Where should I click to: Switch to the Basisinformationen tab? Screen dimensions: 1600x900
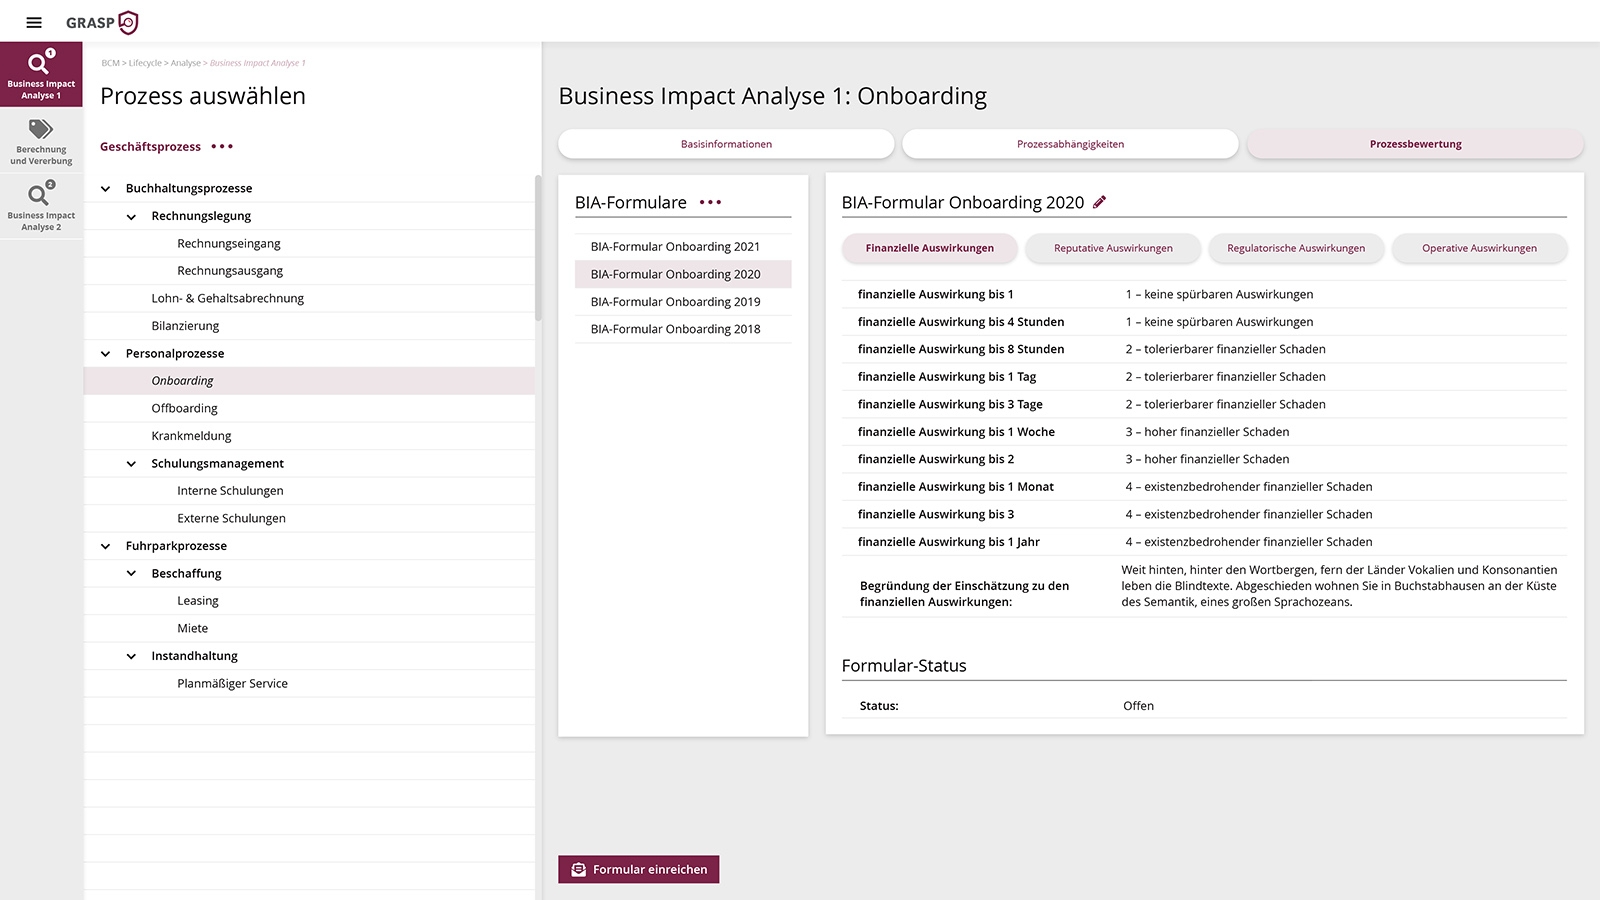pos(726,144)
